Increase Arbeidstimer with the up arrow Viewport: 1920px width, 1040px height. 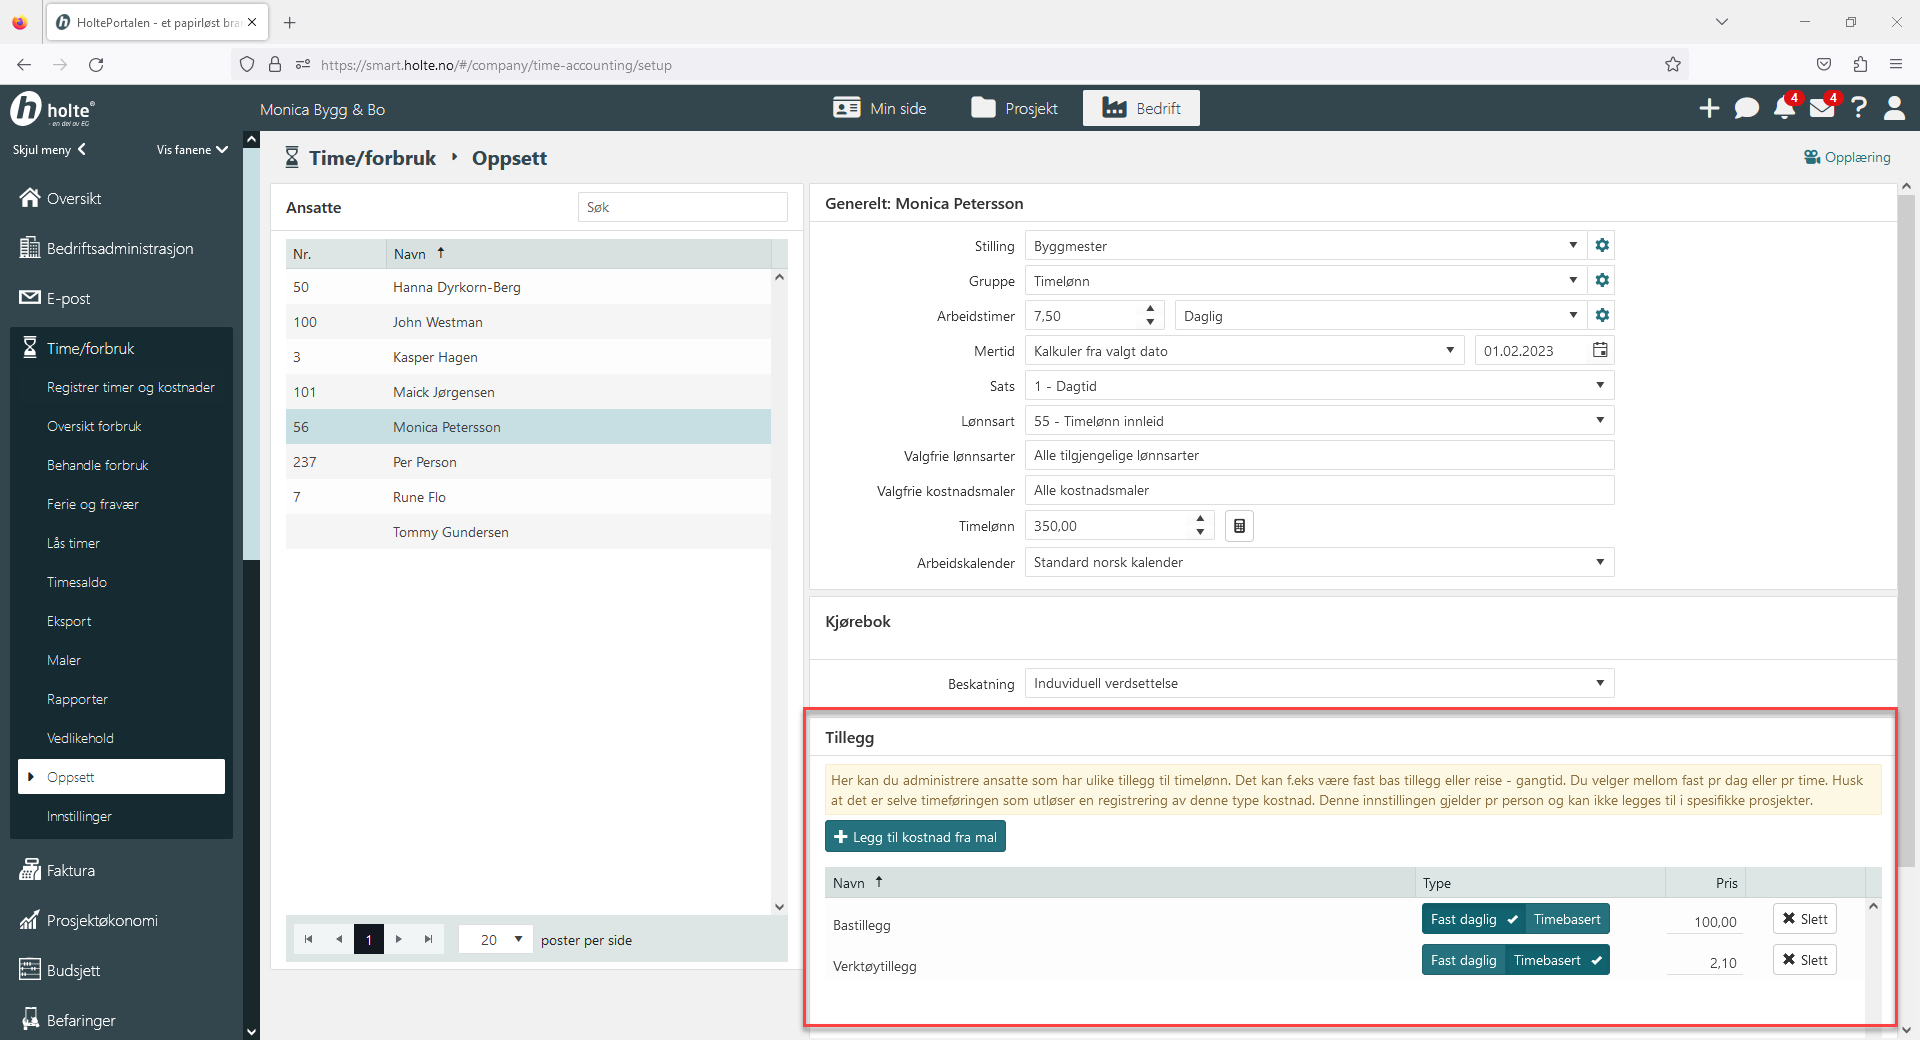[1150, 309]
